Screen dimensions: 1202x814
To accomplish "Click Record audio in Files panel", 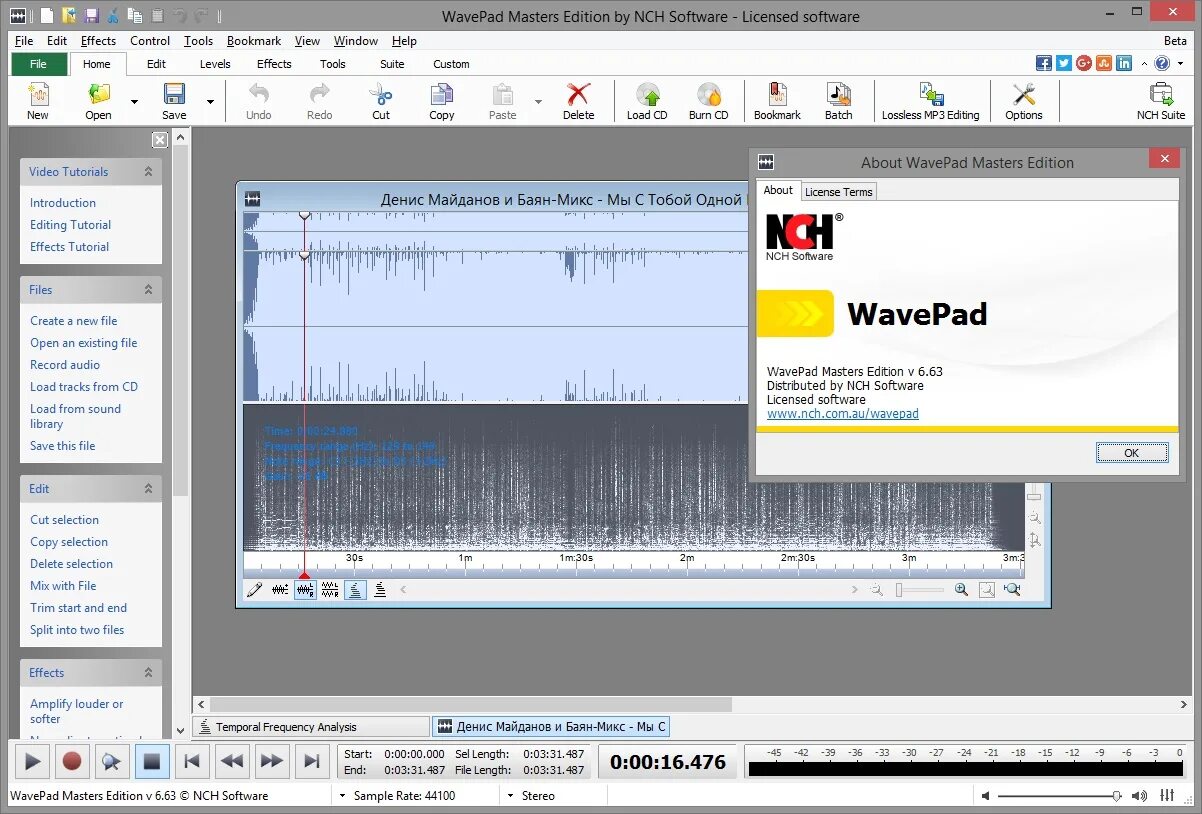I will click(x=65, y=365).
